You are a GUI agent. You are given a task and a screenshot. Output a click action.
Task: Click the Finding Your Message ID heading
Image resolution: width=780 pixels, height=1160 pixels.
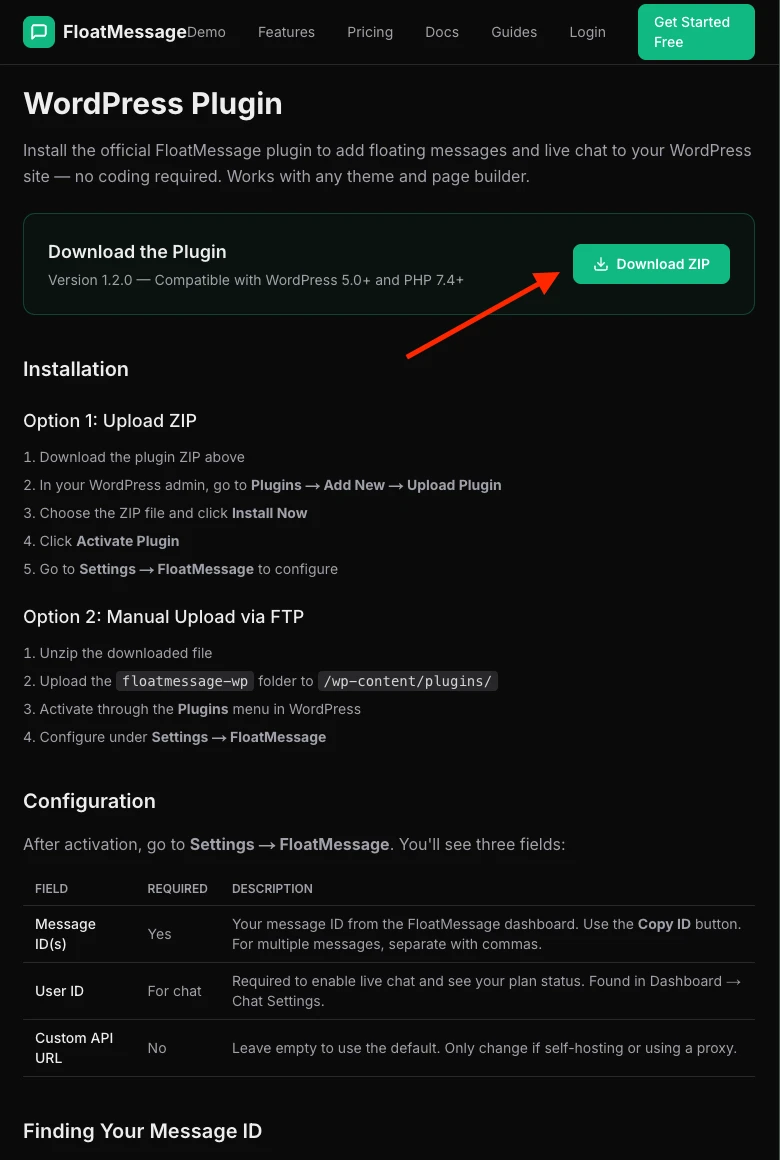[x=142, y=1131]
